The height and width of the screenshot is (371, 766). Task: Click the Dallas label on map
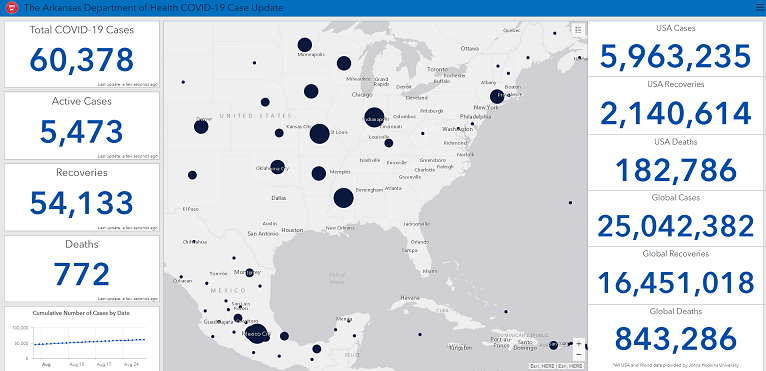point(279,198)
